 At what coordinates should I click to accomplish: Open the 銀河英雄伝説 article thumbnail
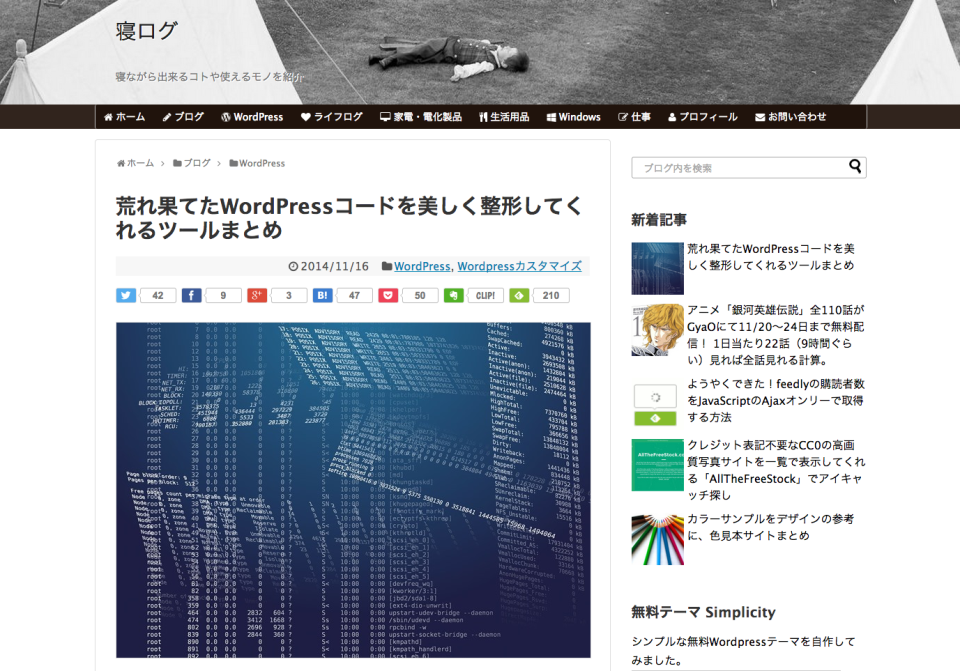pyautogui.click(x=657, y=330)
